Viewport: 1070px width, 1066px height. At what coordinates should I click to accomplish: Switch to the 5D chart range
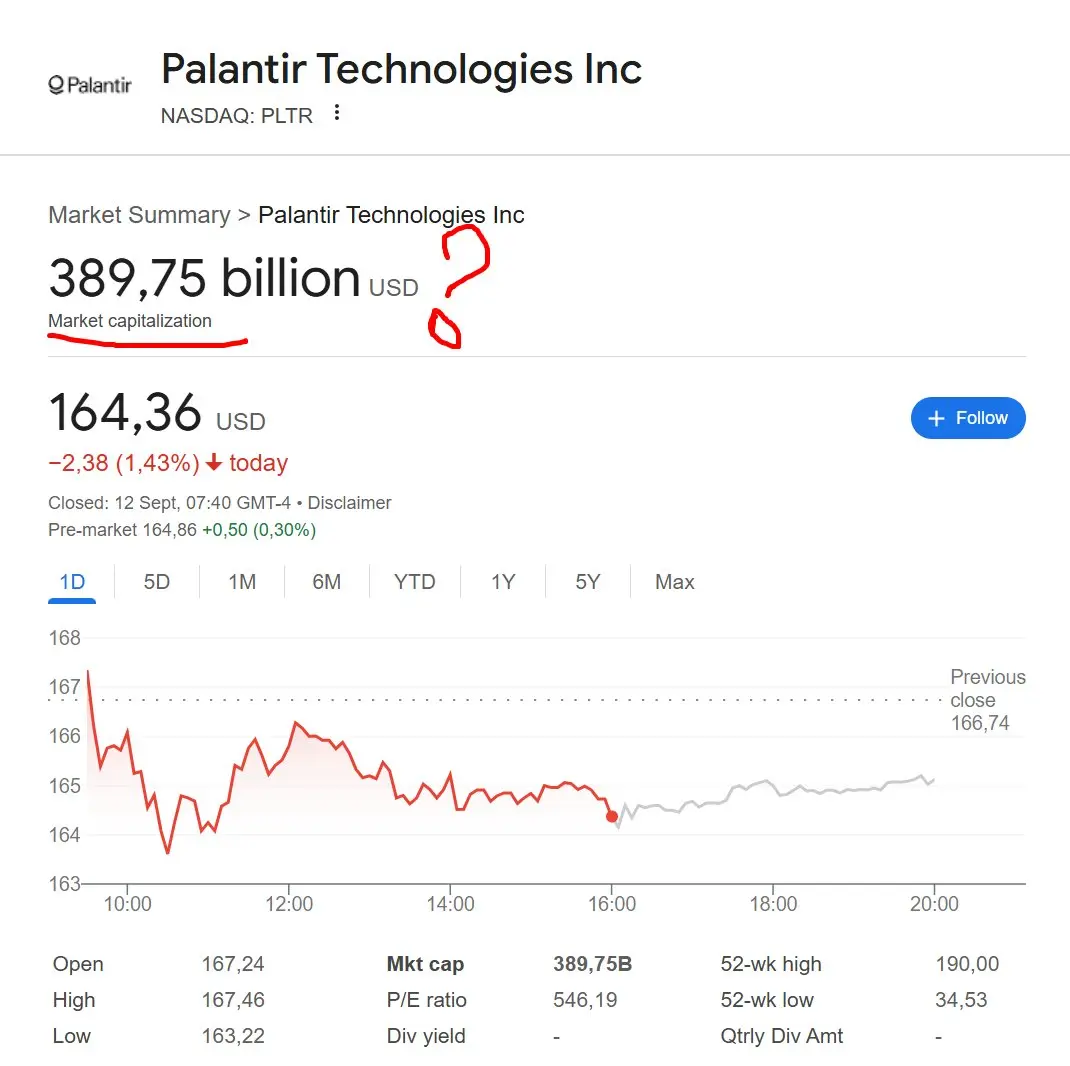156,582
